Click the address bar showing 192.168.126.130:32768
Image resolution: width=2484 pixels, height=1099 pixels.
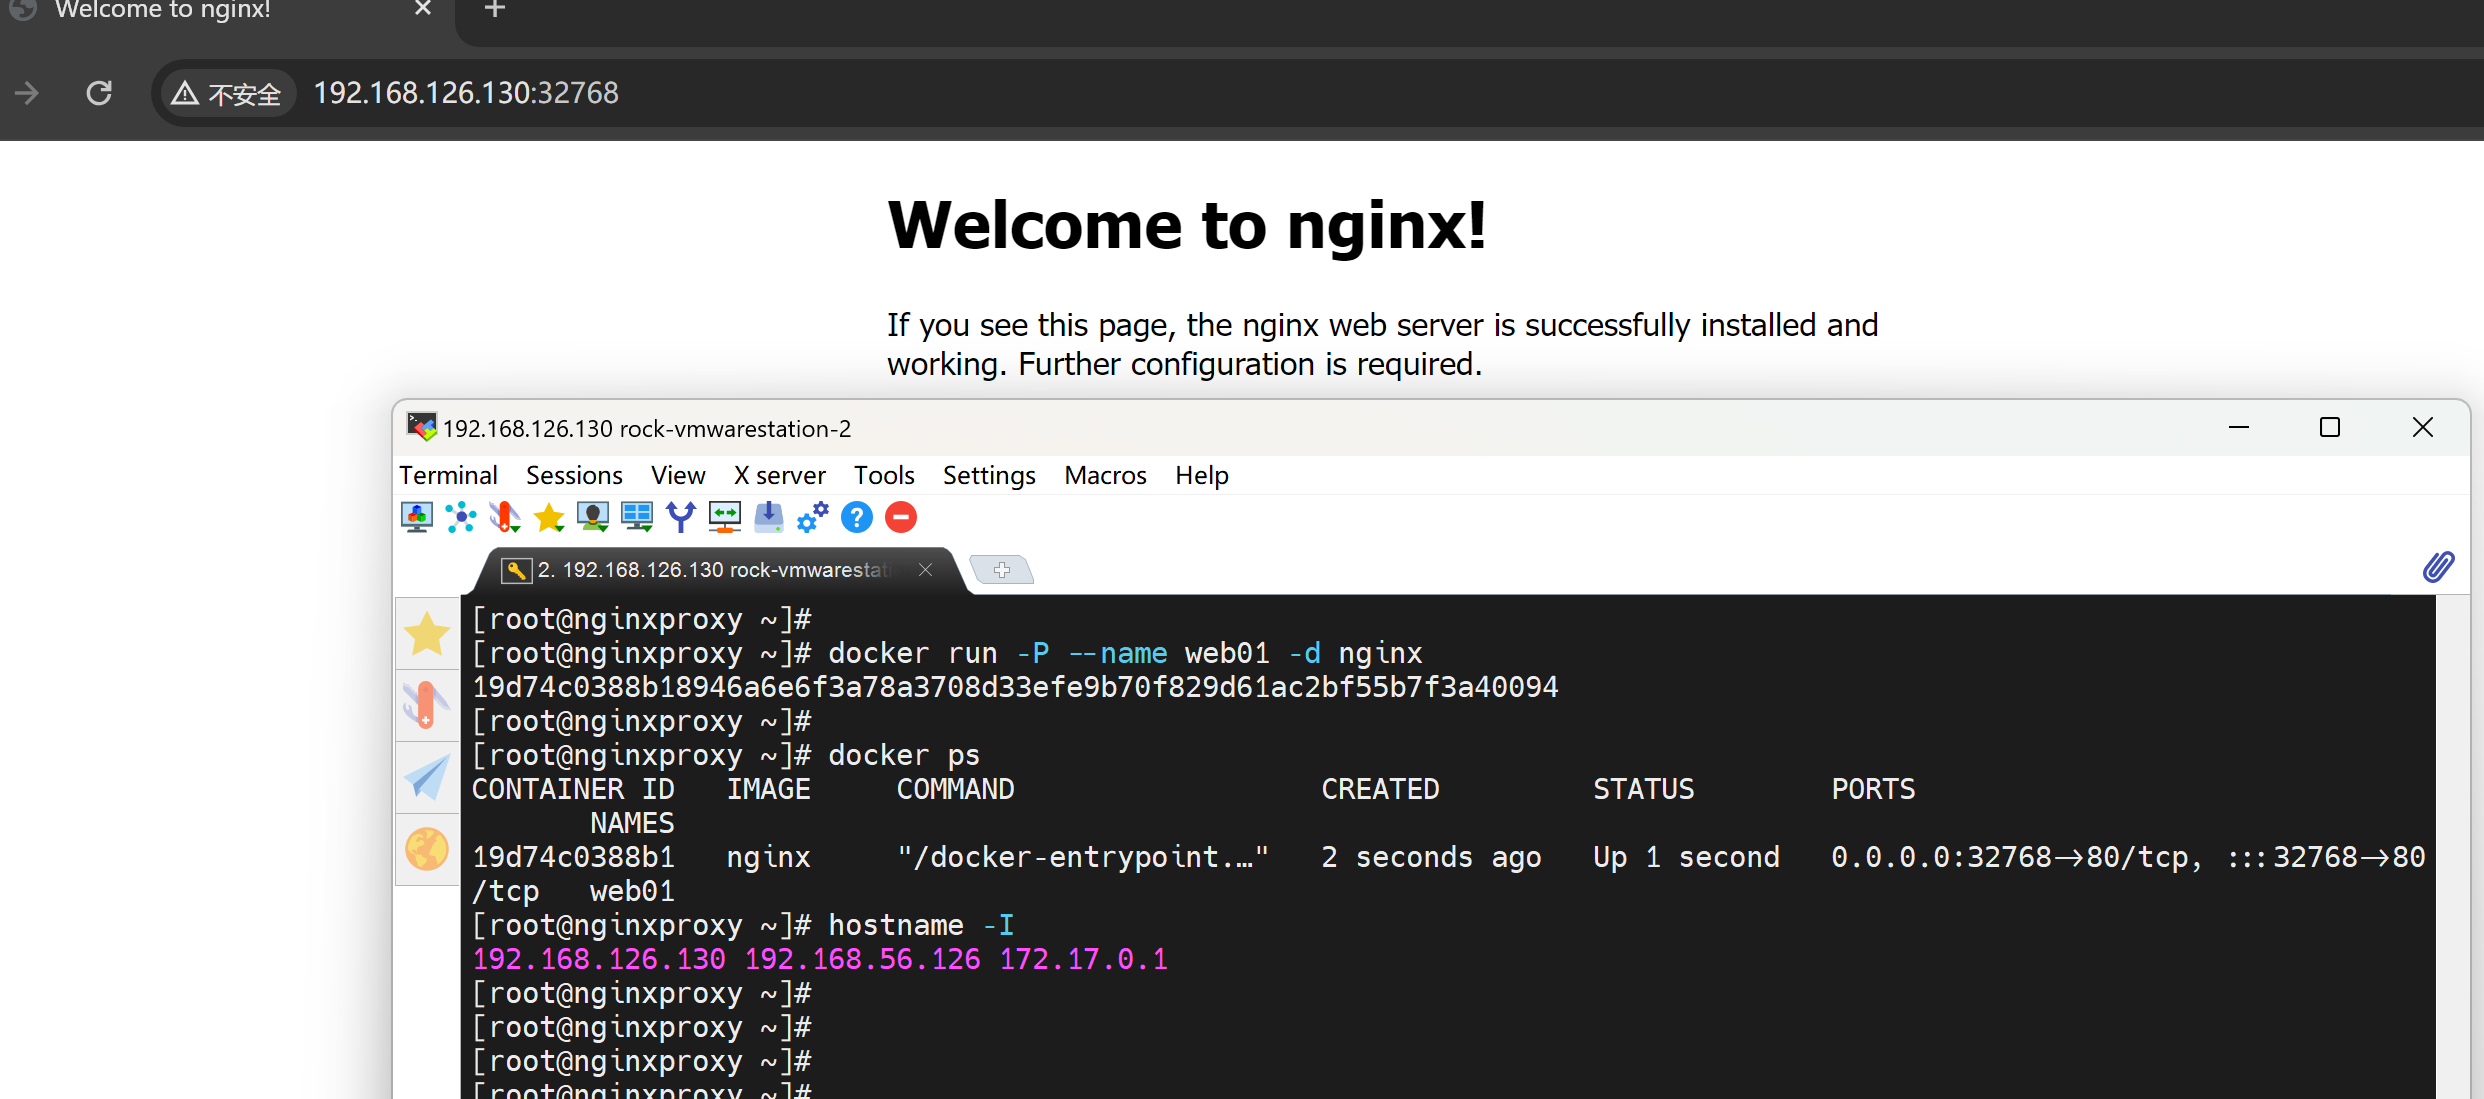coord(466,93)
